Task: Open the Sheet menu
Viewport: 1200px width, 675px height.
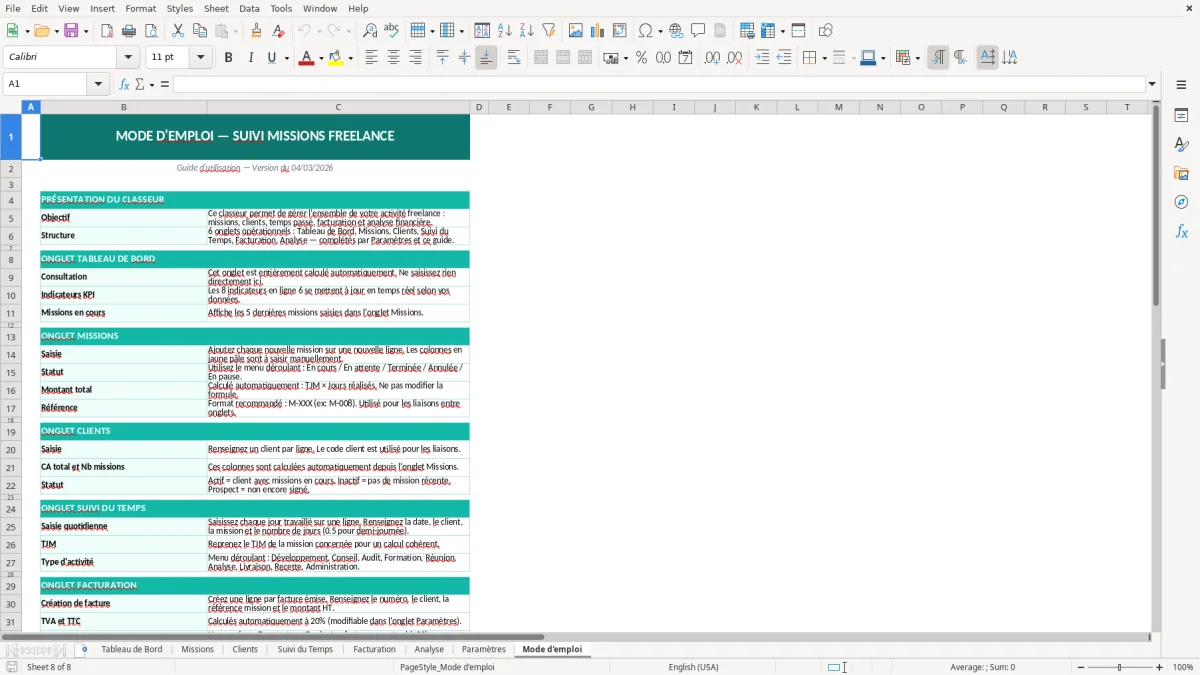Action: coord(216,8)
